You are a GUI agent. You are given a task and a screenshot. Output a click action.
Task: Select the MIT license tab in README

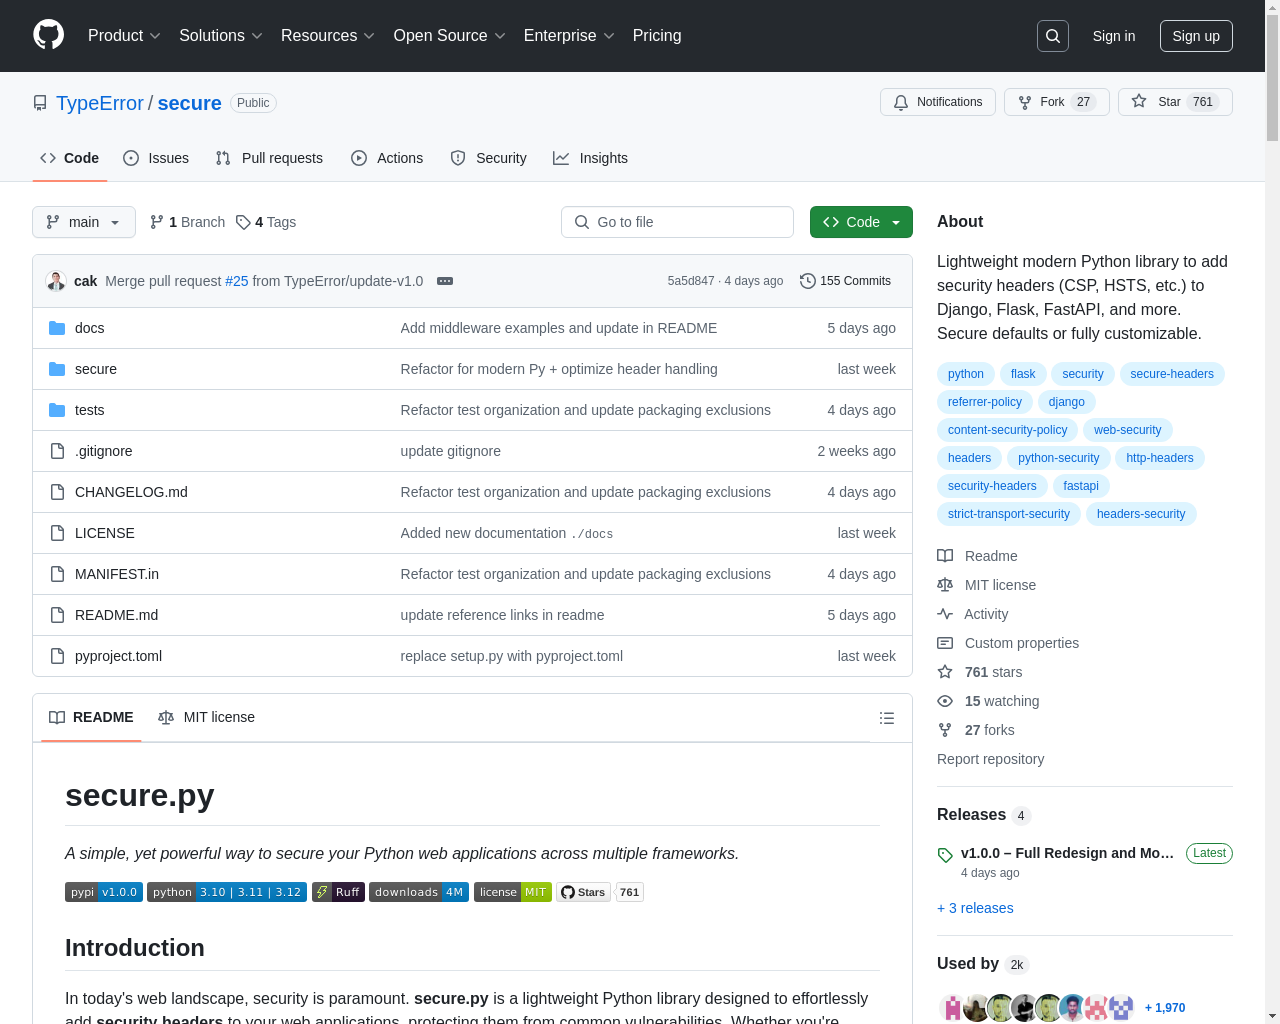[x=207, y=717]
